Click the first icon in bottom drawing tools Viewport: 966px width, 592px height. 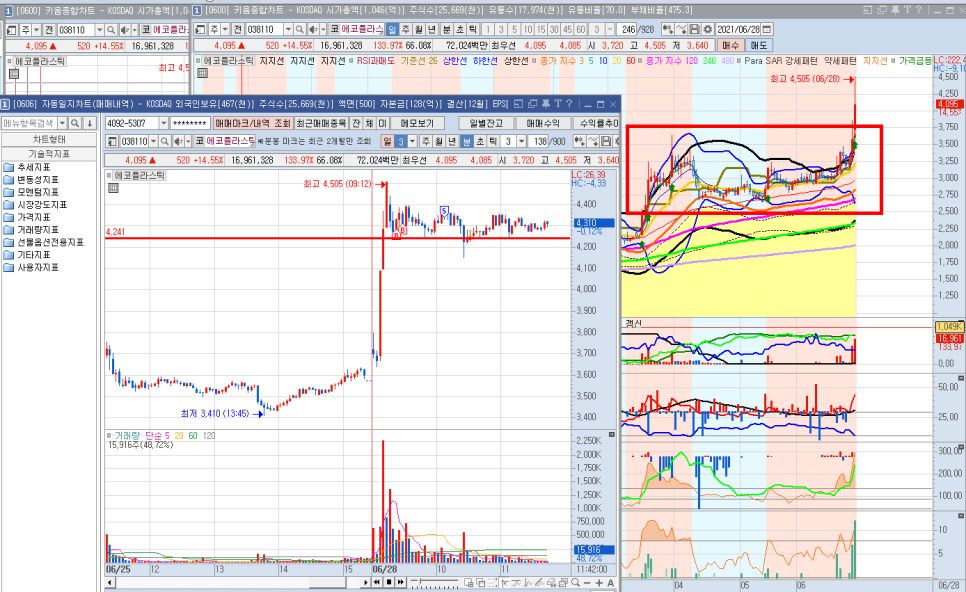pyautogui.click(x=469, y=582)
